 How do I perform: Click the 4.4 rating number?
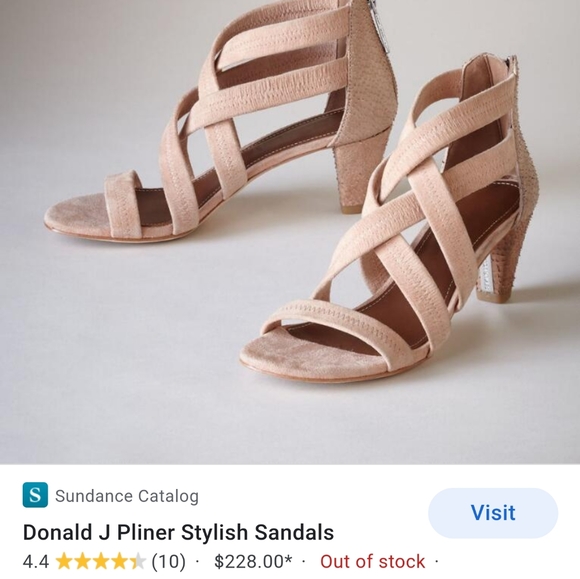pyautogui.click(x=36, y=562)
